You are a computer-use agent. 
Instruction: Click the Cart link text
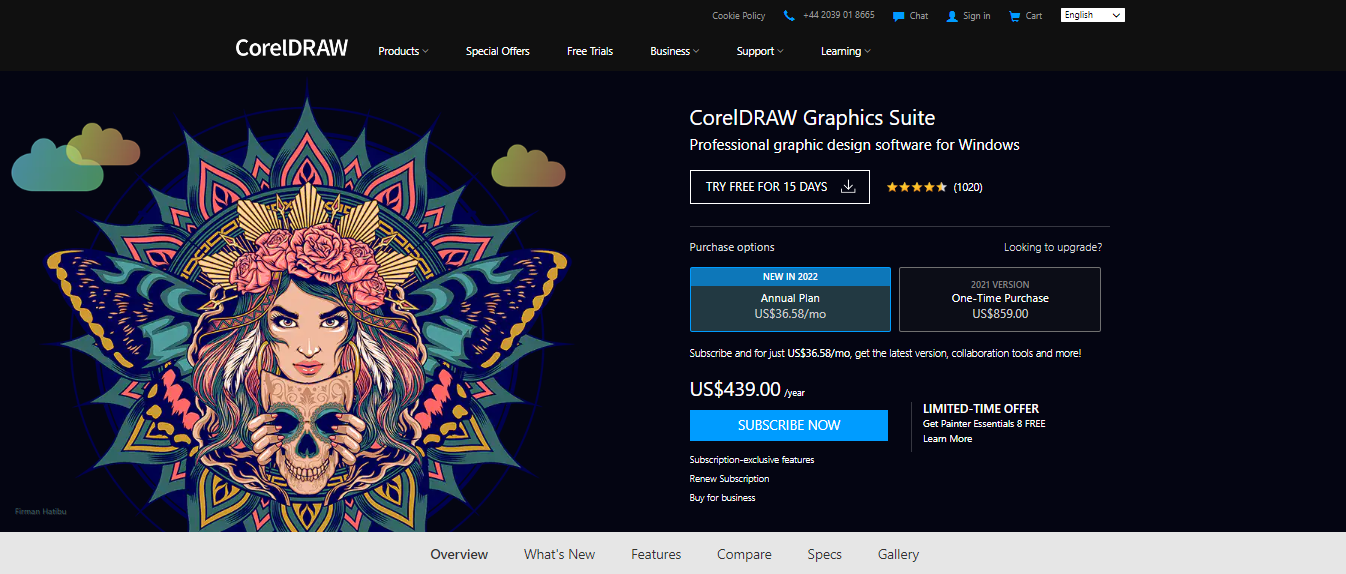pyautogui.click(x=1034, y=16)
